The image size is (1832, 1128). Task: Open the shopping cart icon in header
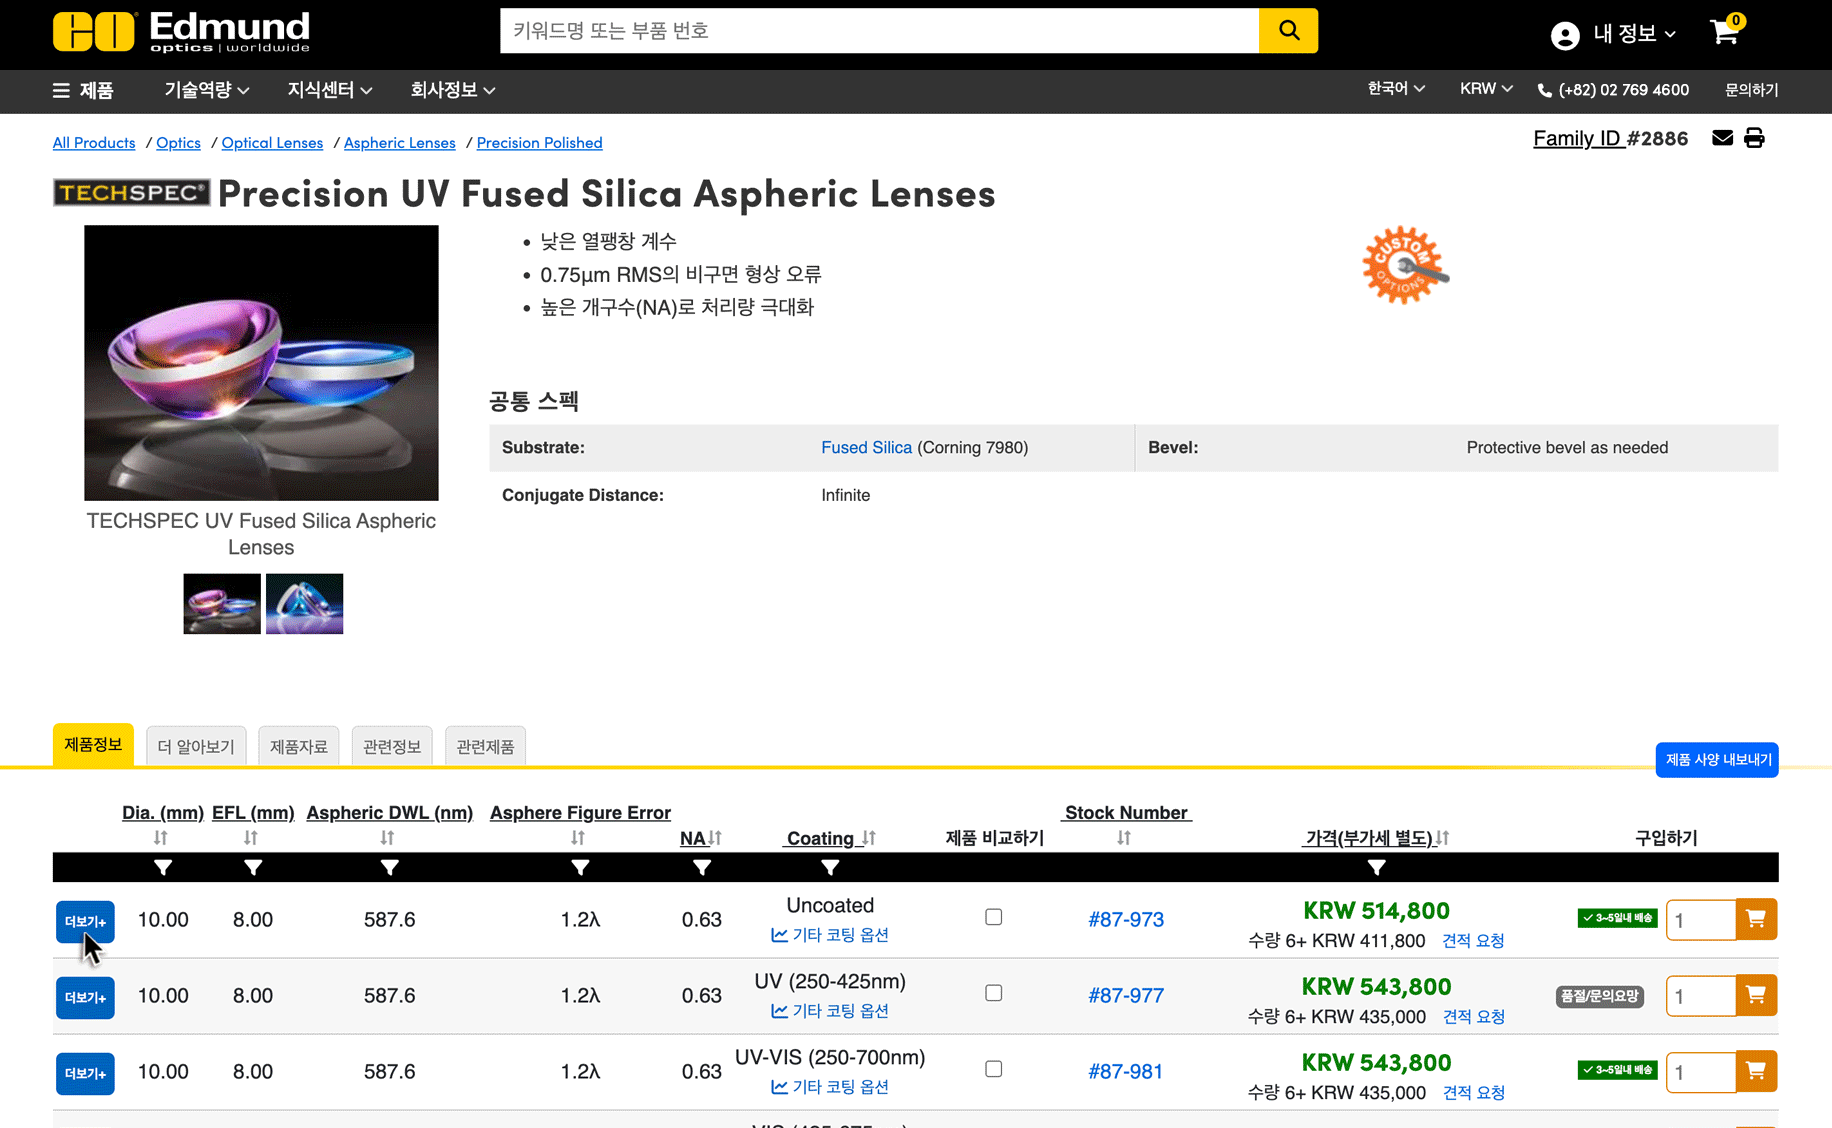point(1724,32)
